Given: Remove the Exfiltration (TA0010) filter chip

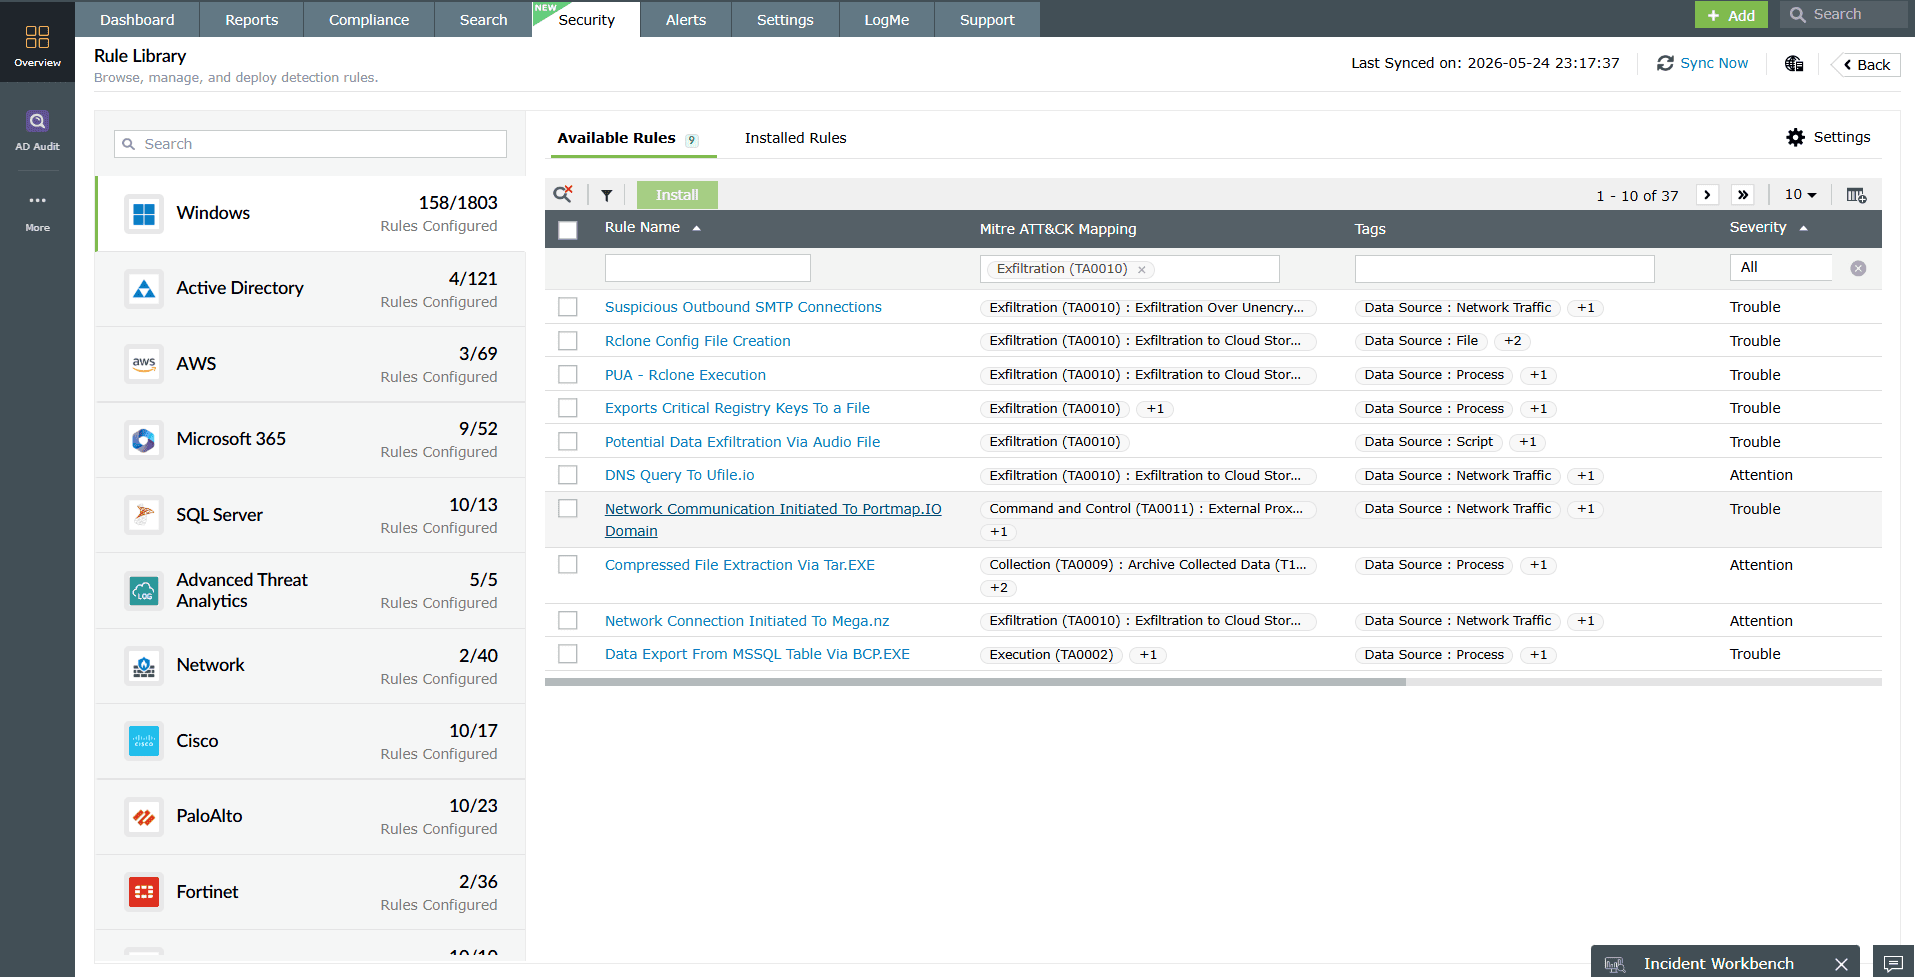Looking at the screenshot, I should pyautogui.click(x=1141, y=269).
